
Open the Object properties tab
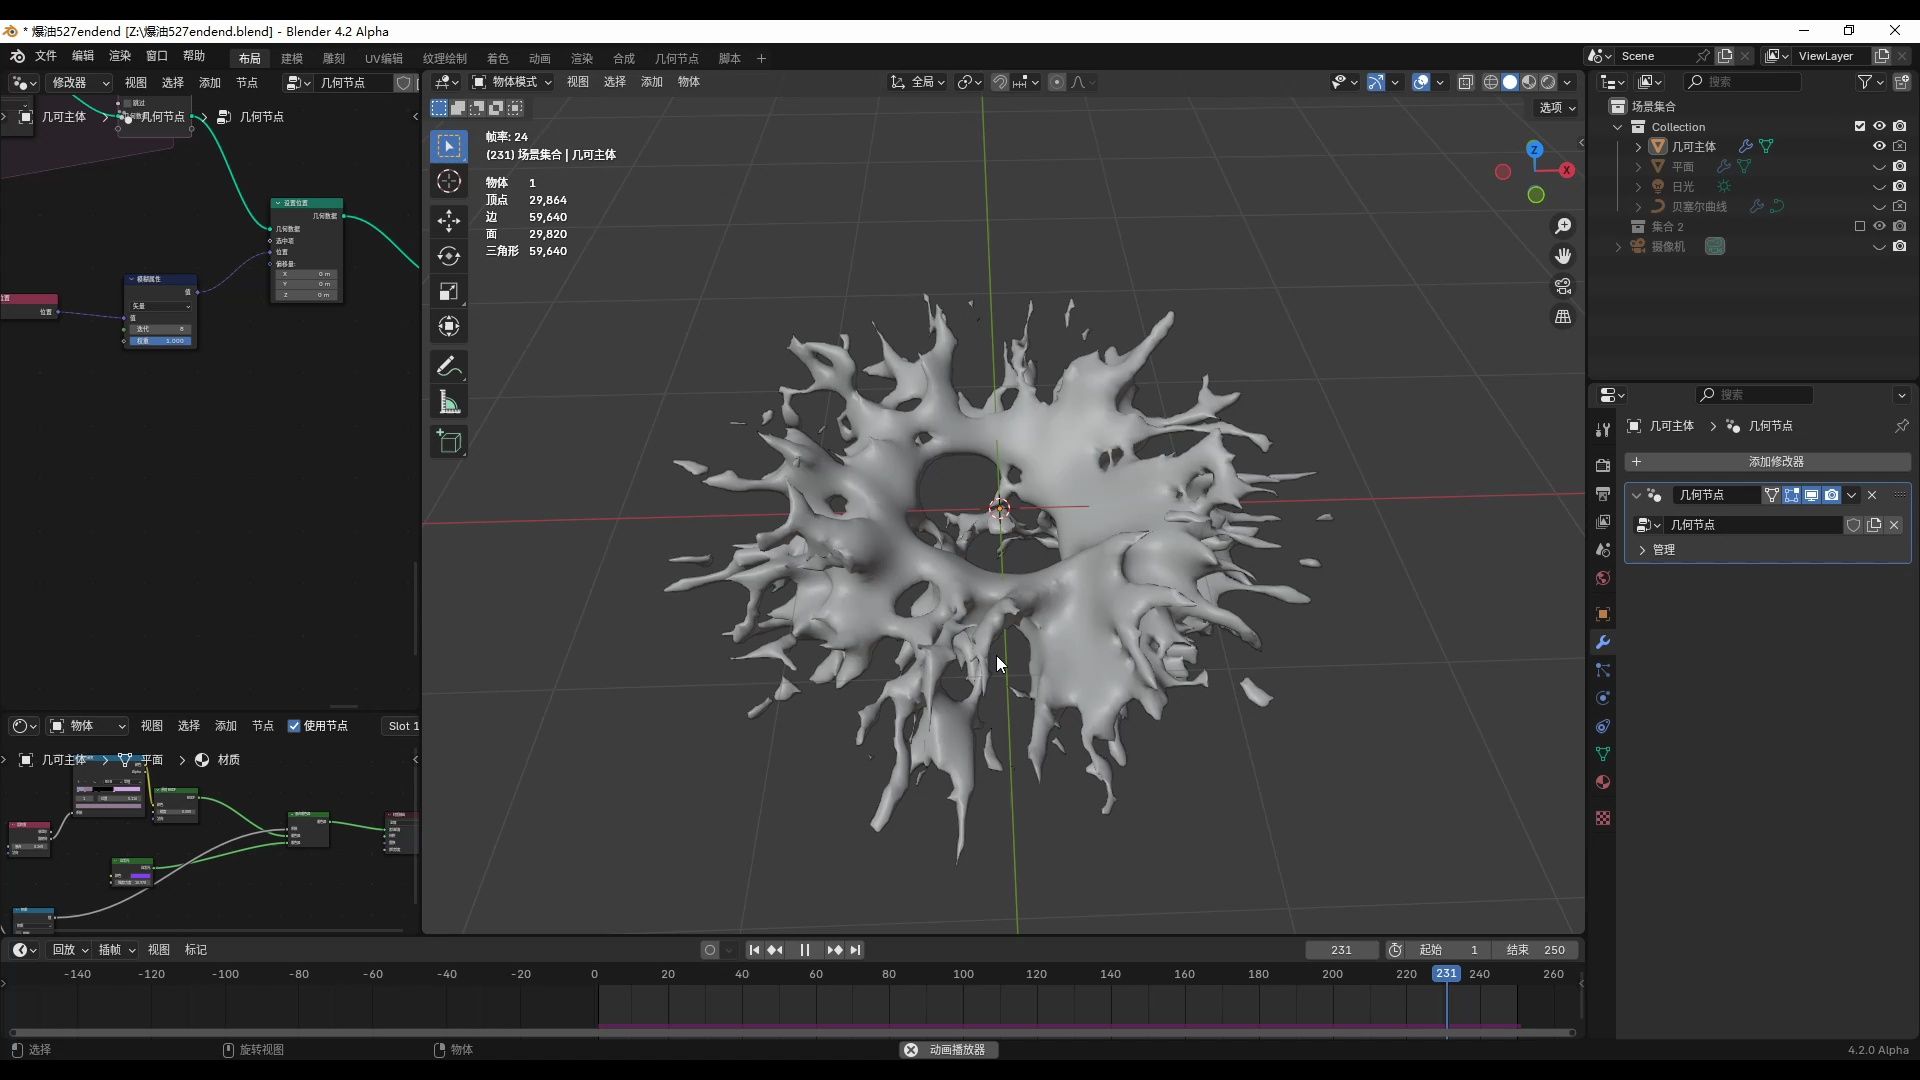(1603, 614)
